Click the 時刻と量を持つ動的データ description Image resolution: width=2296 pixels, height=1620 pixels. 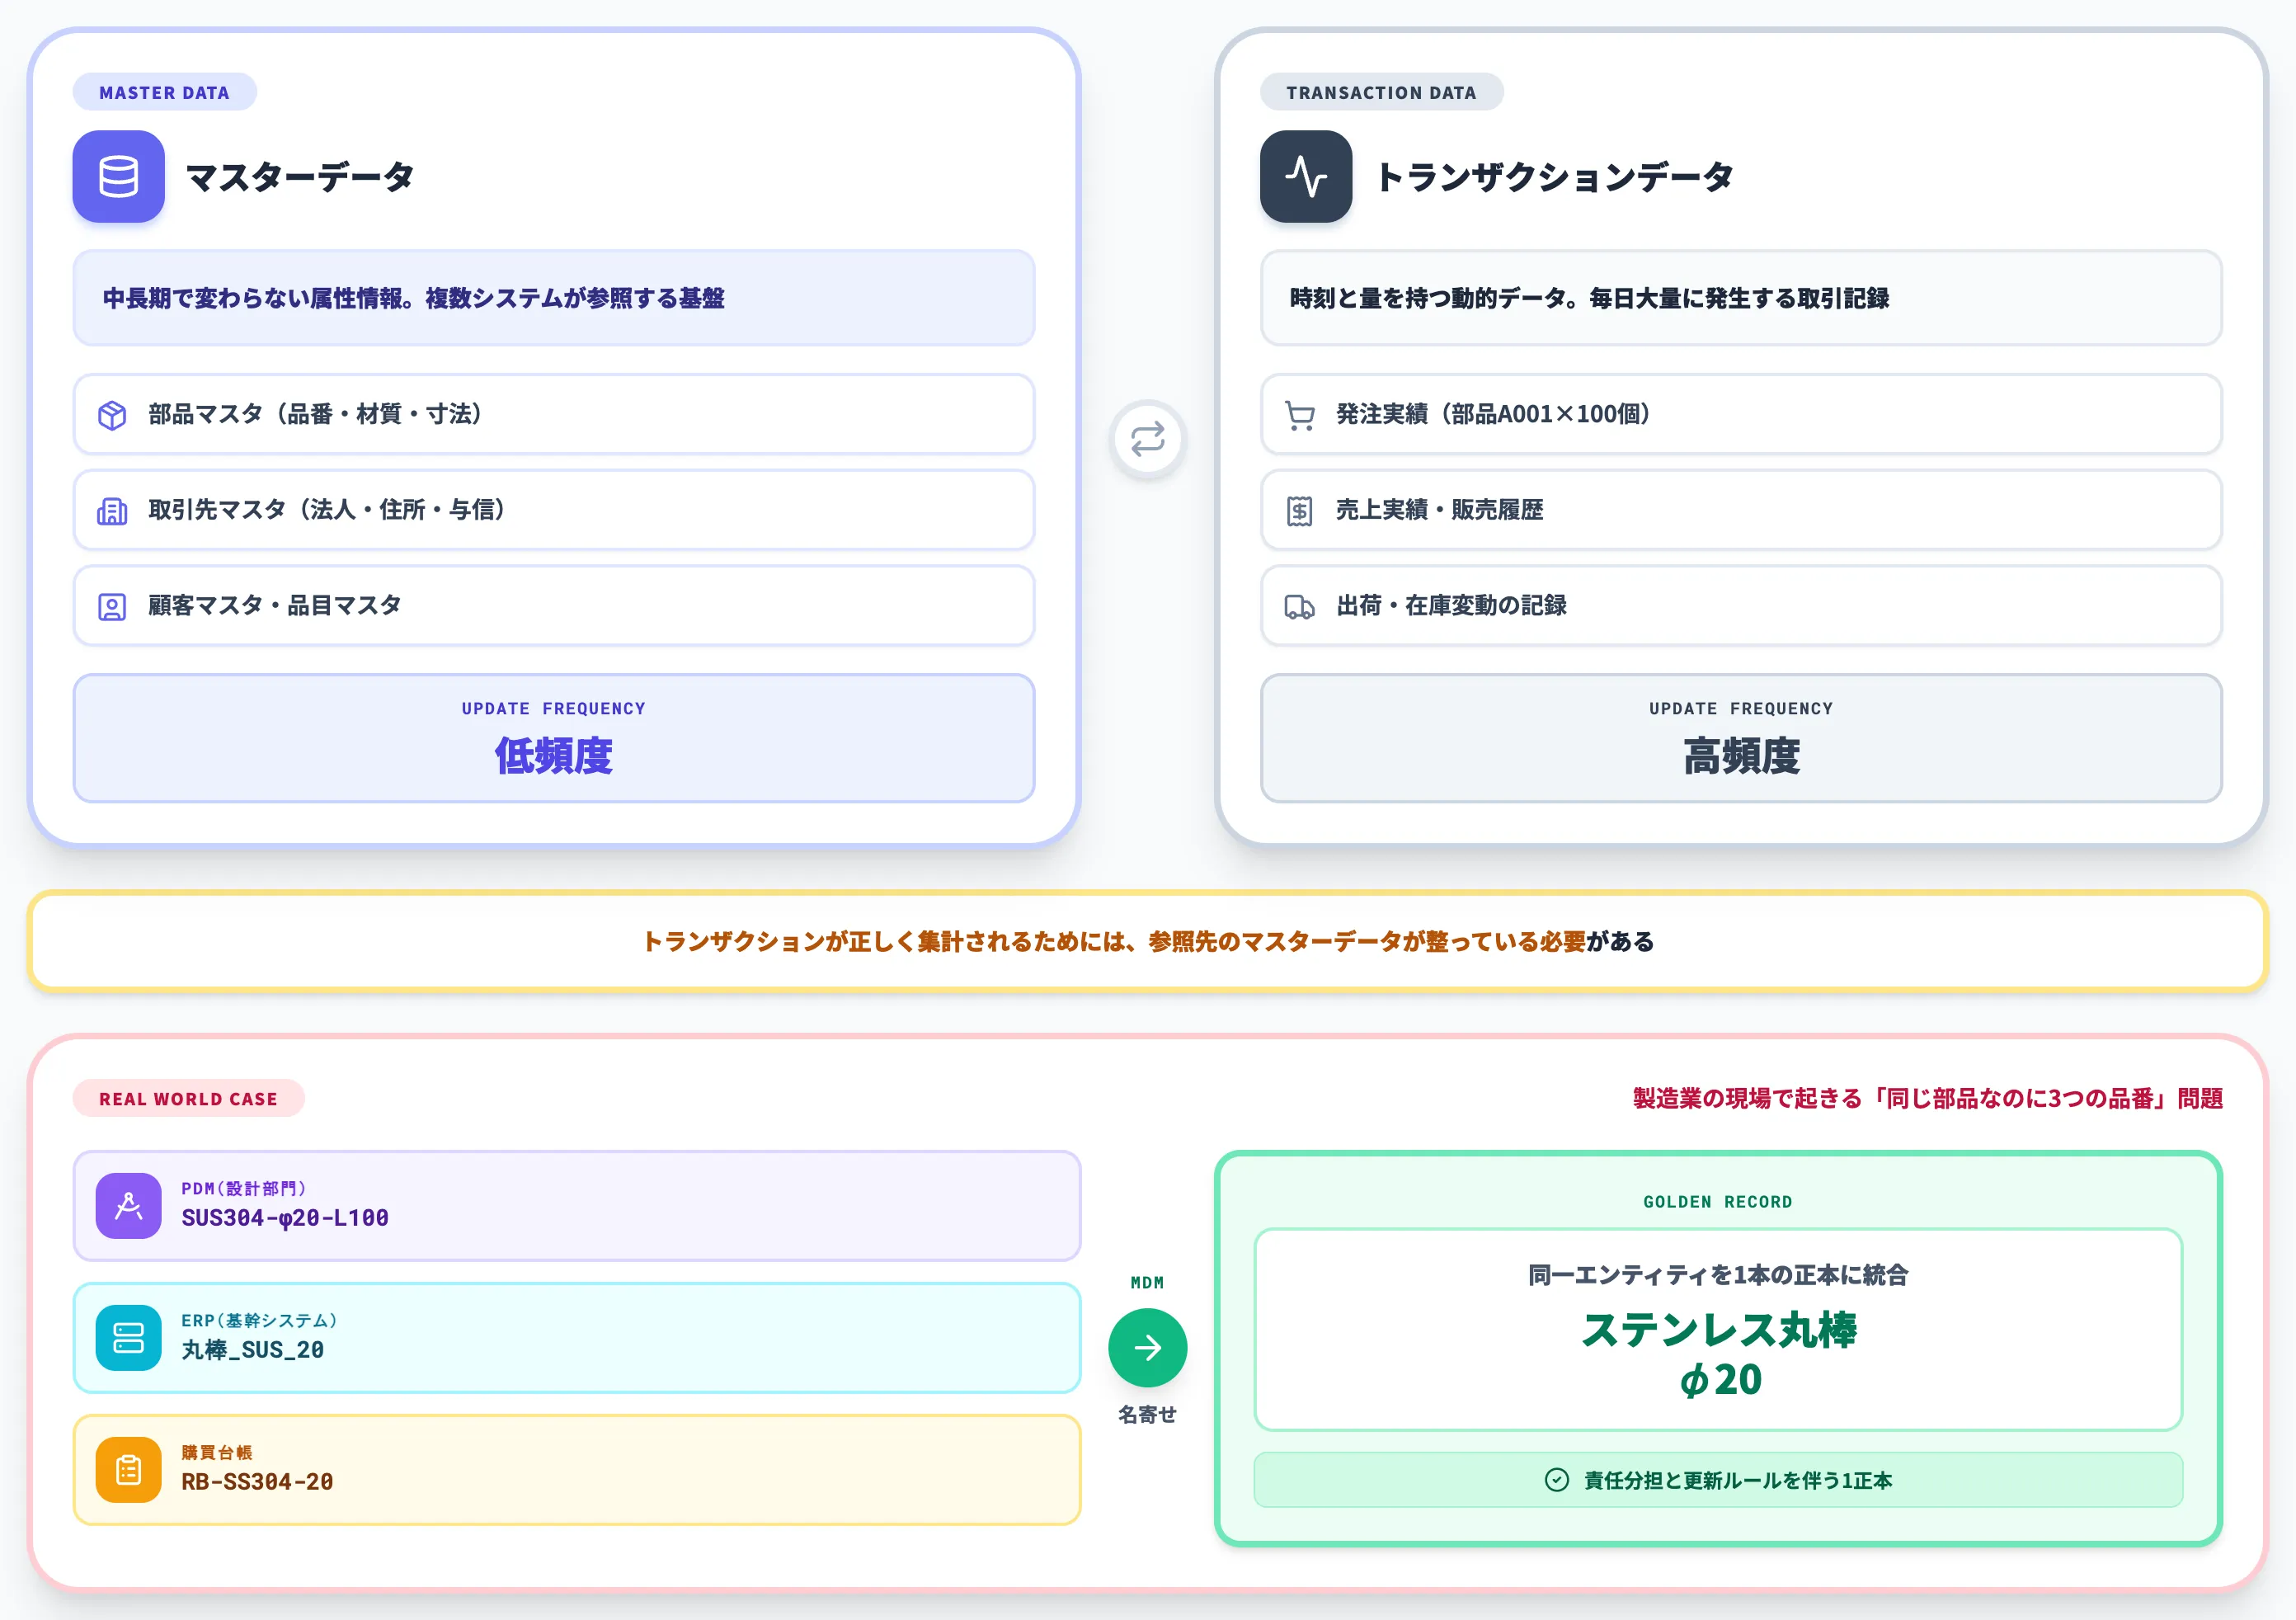tap(1589, 298)
